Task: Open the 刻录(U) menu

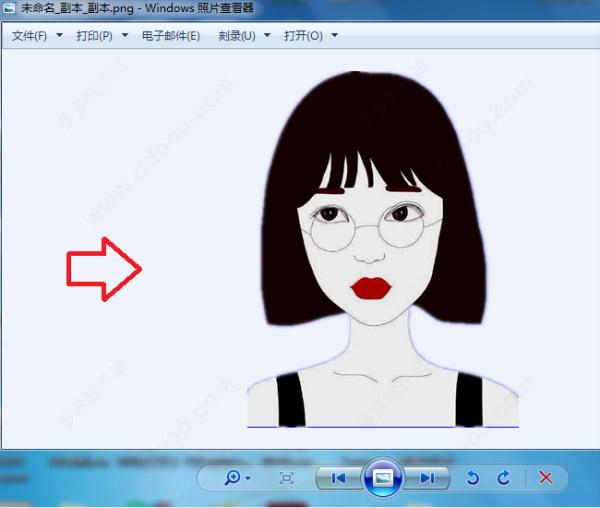Action: [x=237, y=36]
